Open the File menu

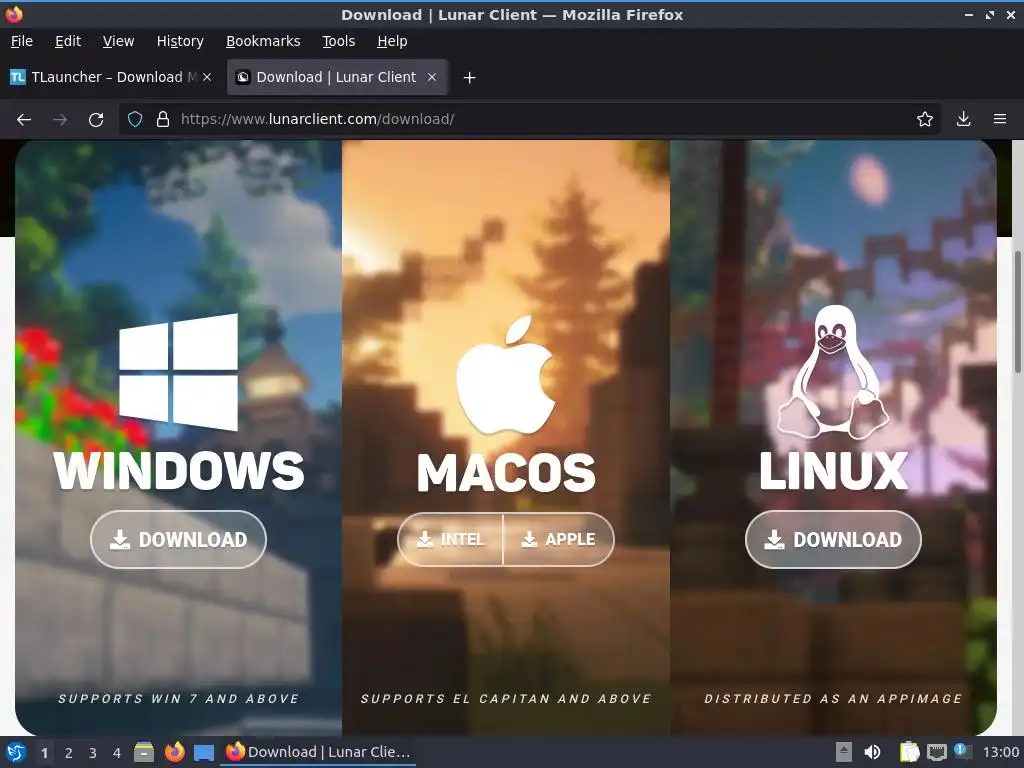22,41
